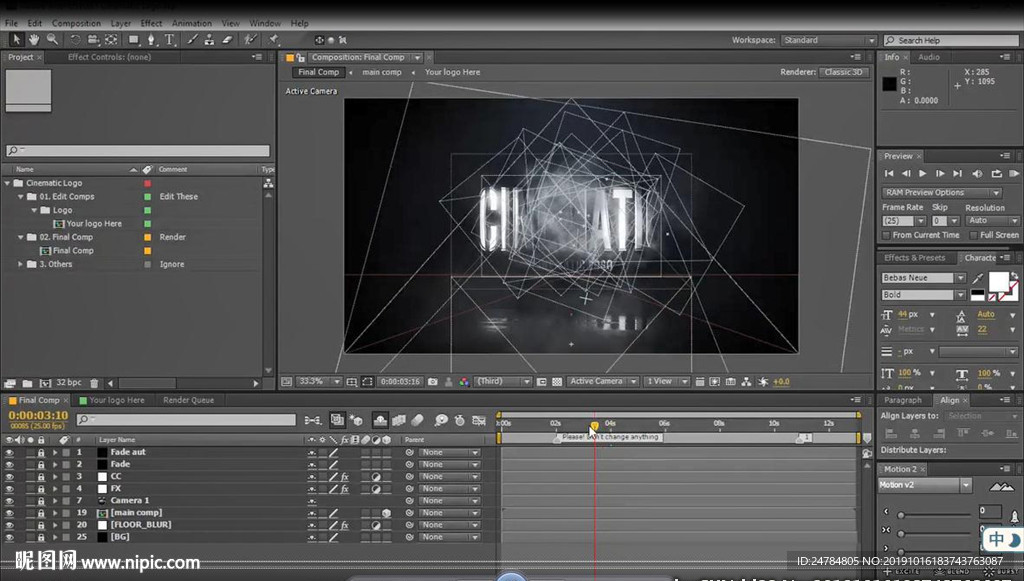Enable Full Screen preview checkbox
Viewport: 1024px width, 581px height.
coord(973,235)
